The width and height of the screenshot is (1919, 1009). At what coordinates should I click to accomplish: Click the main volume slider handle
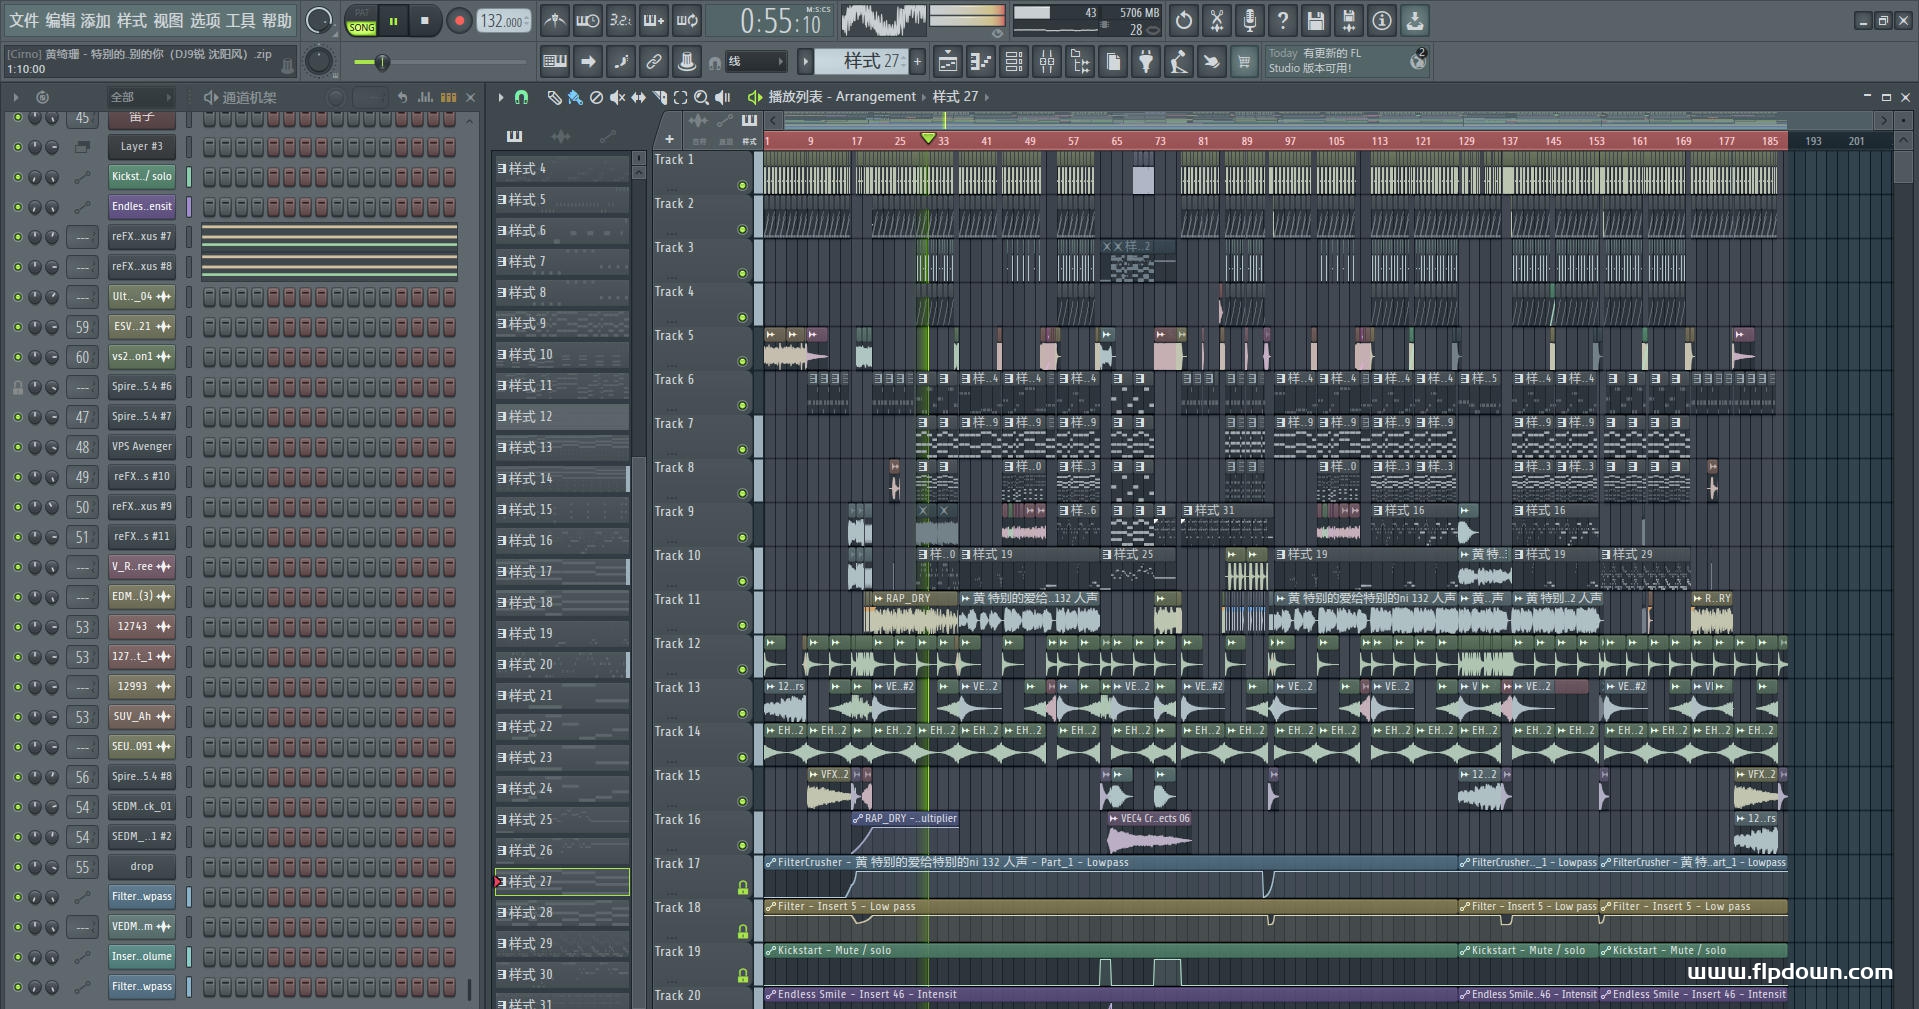[x=381, y=62]
